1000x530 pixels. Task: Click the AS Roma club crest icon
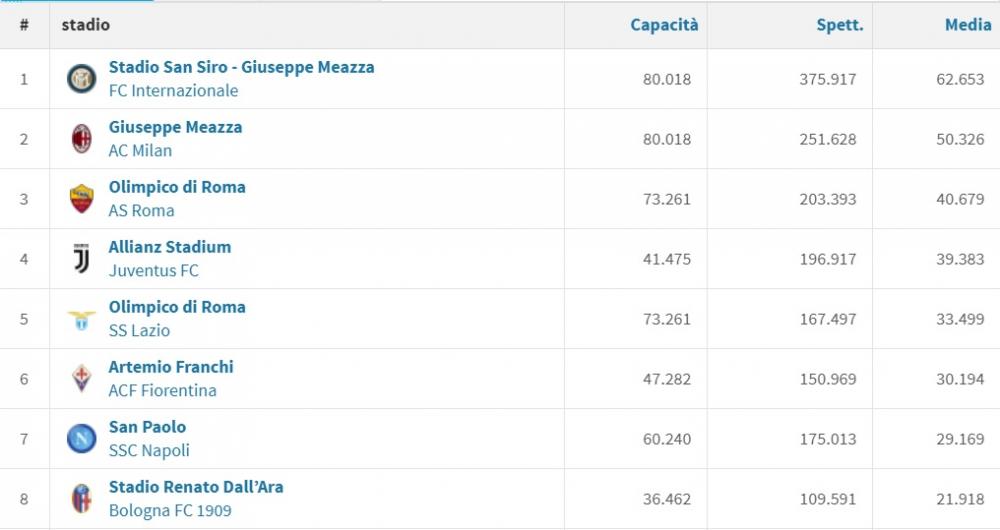click(x=81, y=199)
